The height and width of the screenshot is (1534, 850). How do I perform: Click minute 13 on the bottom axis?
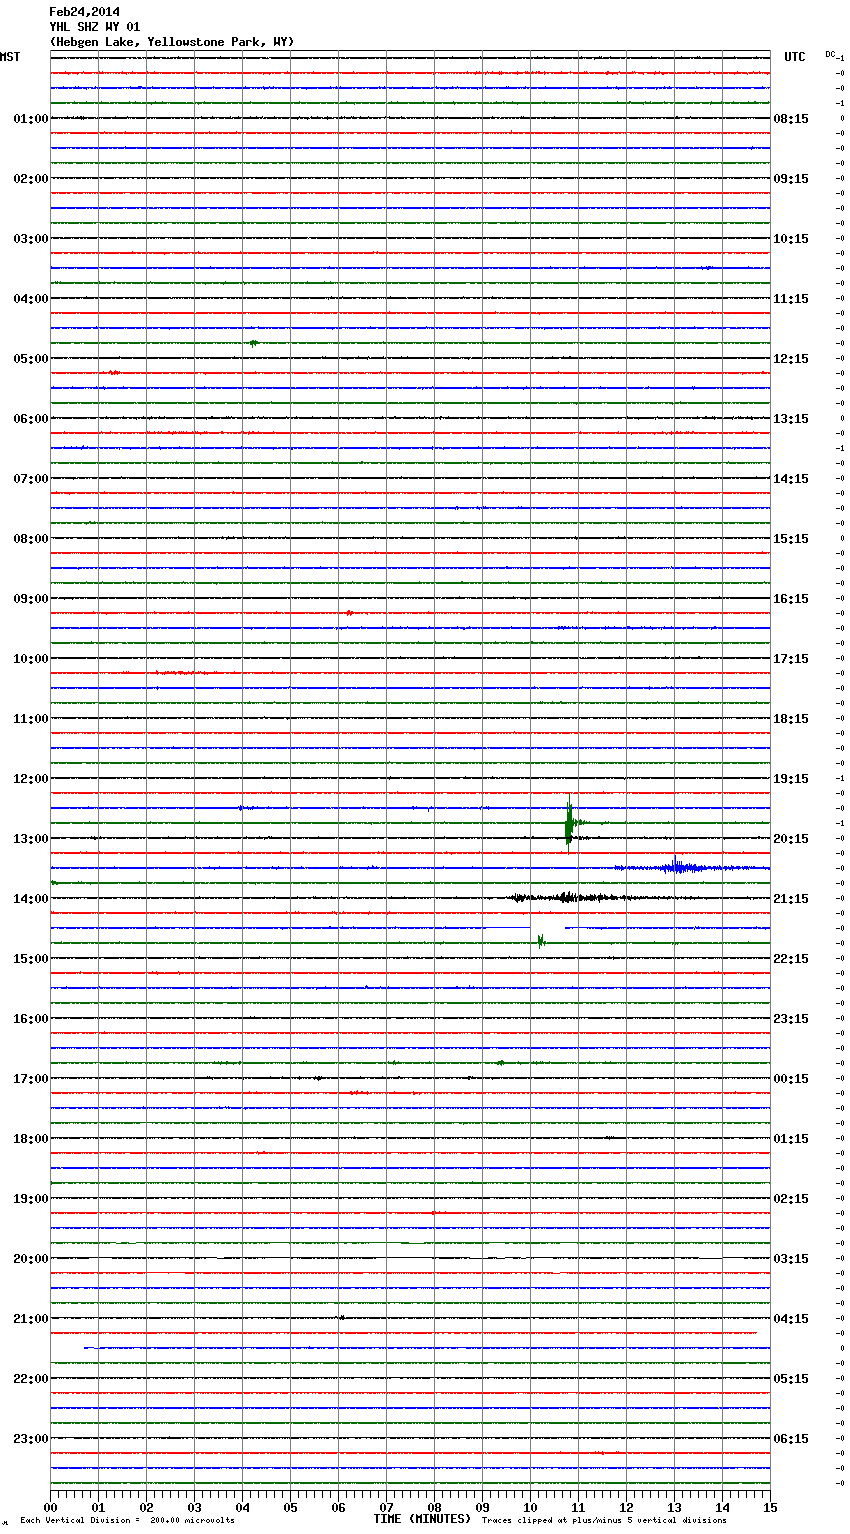674,1507
